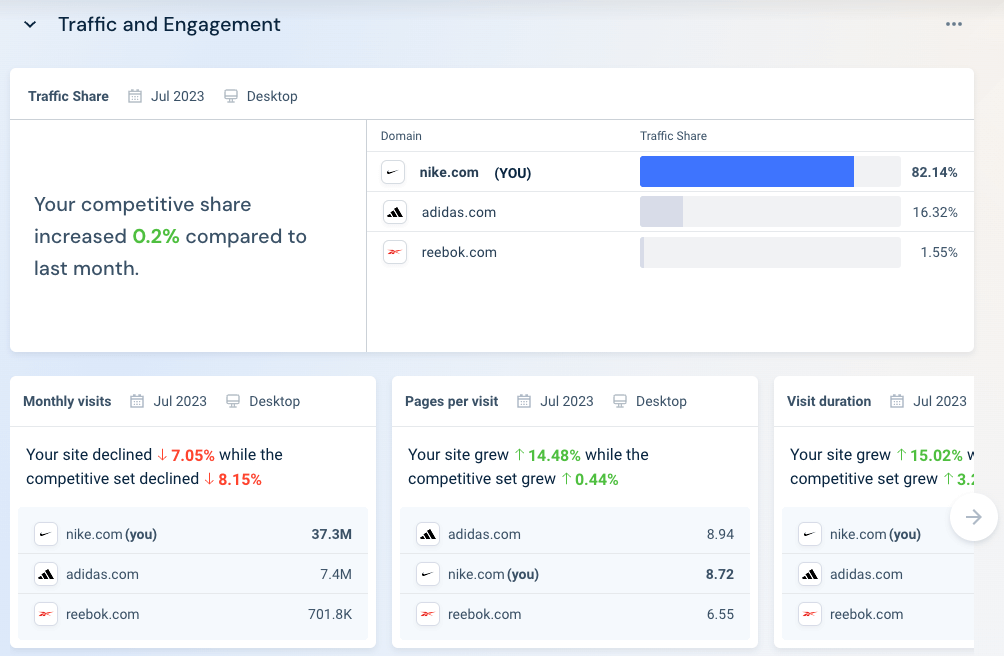The height and width of the screenshot is (656, 1004).
Task: Click the adidas.com logo in Traffic Share table
Action: [395, 212]
